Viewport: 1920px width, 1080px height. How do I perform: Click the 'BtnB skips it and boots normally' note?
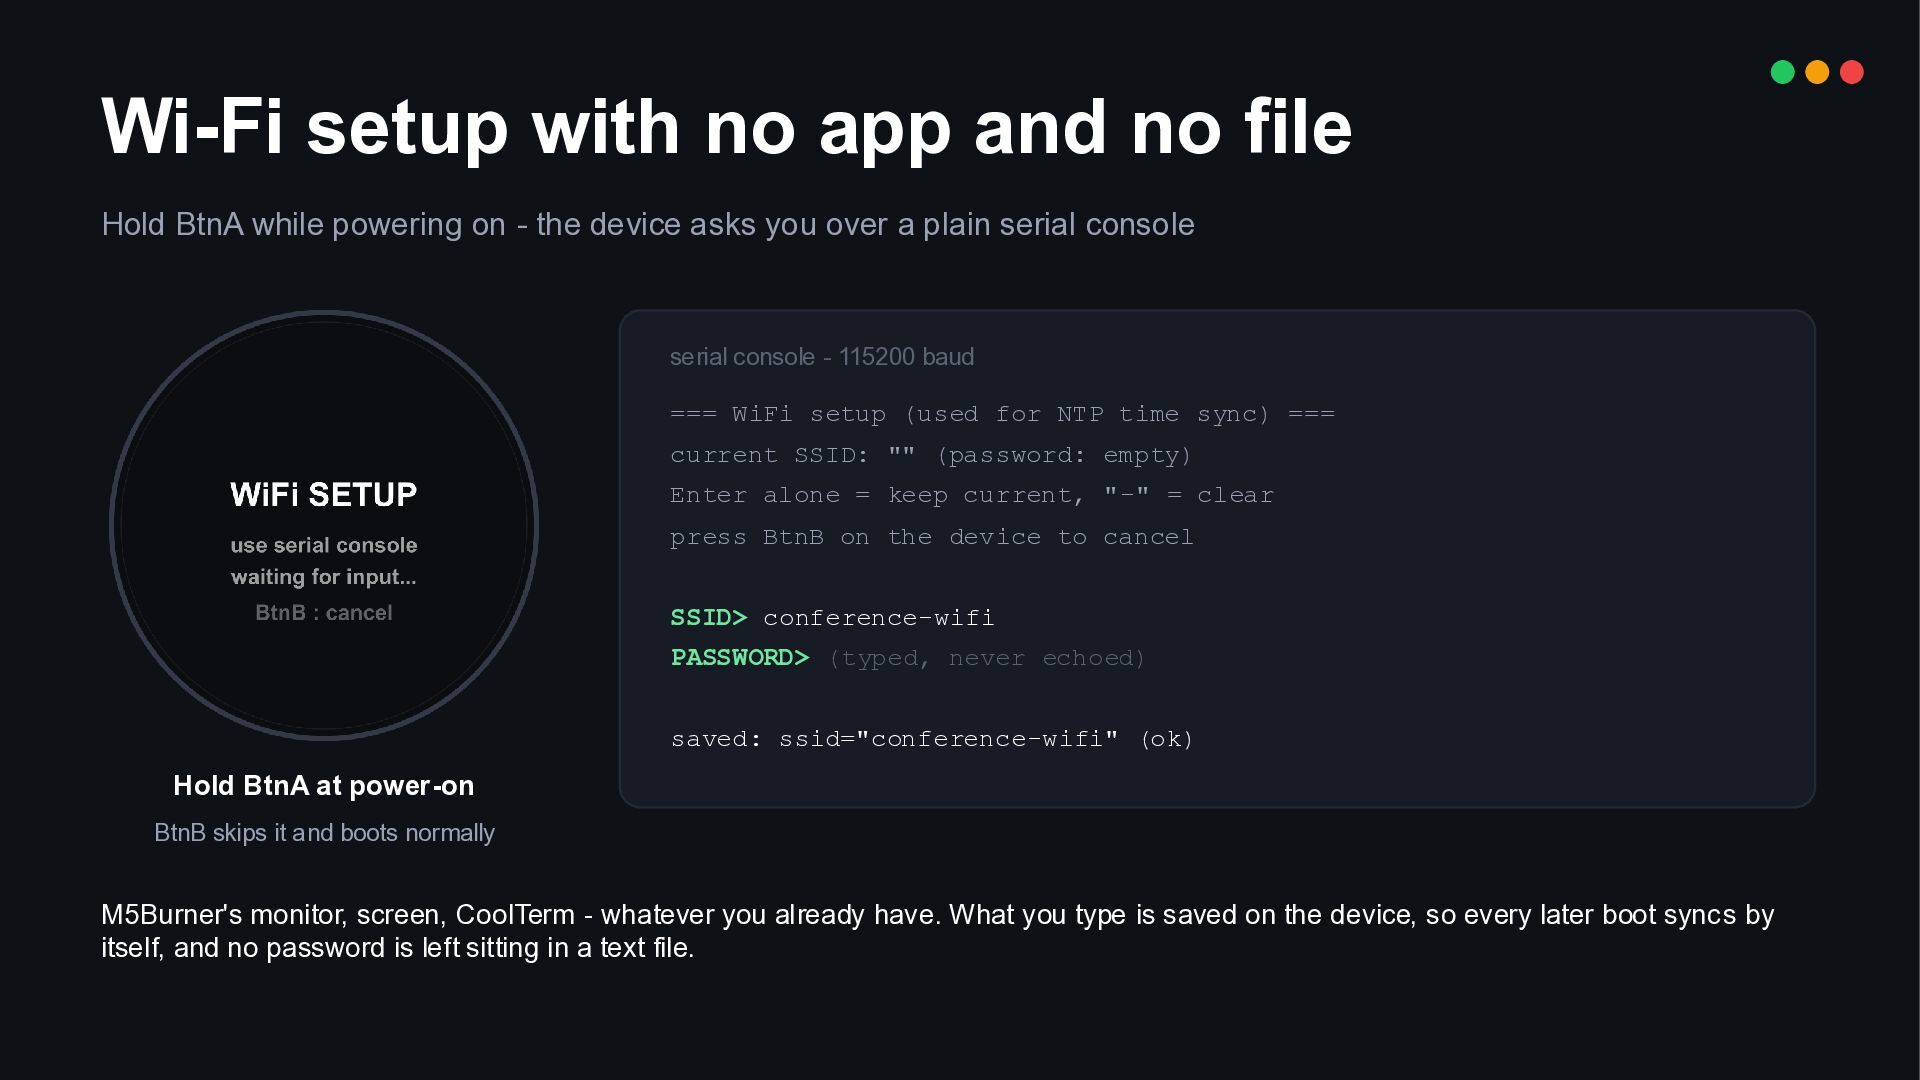click(324, 833)
